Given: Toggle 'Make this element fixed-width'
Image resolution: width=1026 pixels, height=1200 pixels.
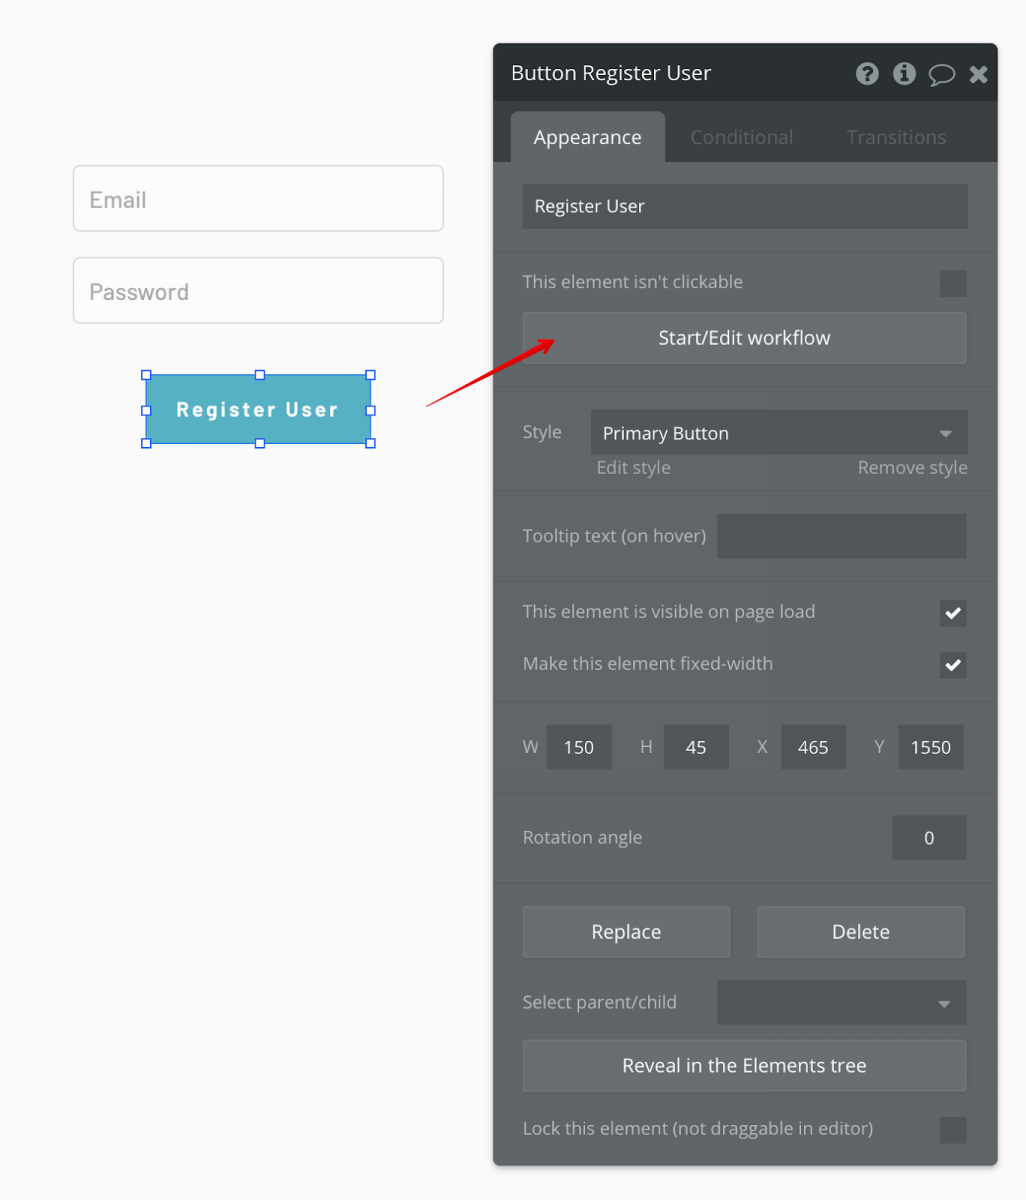Looking at the screenshot, I should [952, 665].
